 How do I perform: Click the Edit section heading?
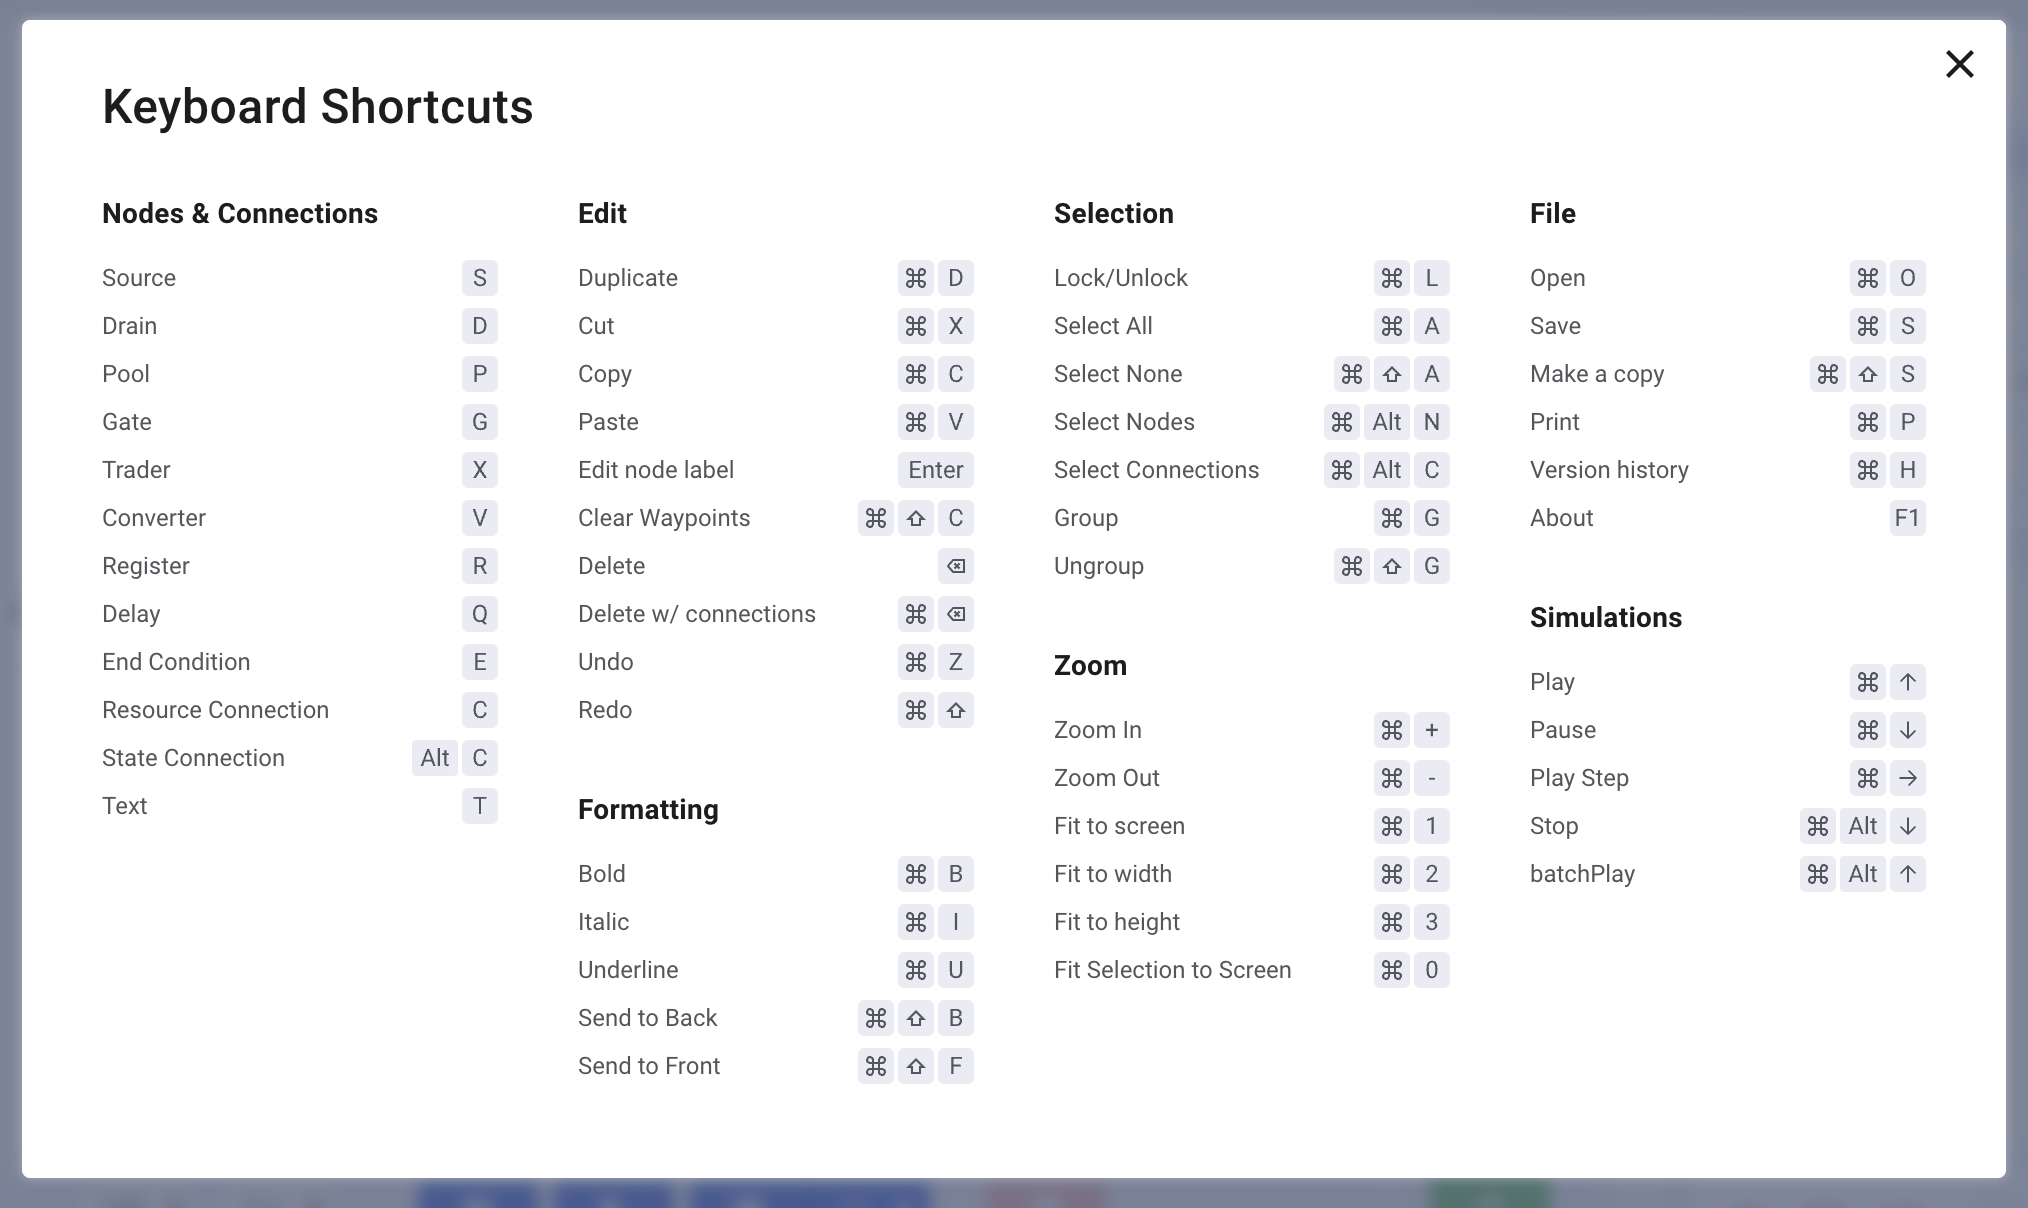602,213
